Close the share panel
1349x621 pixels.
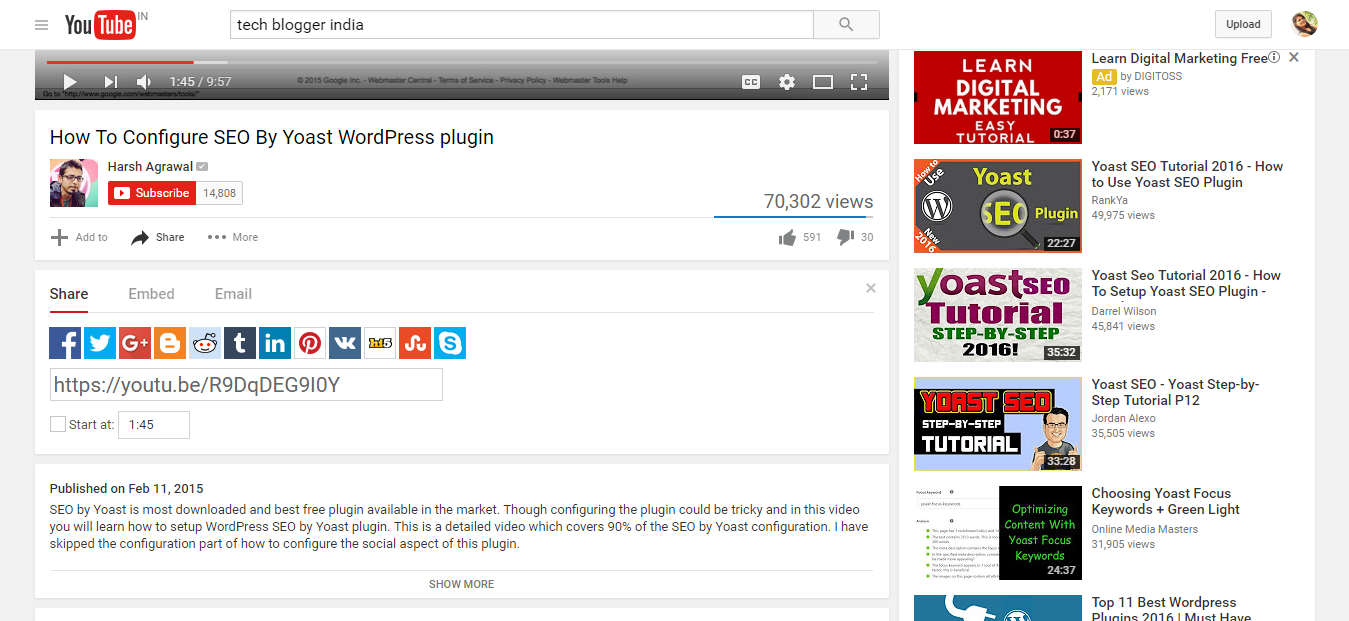[870, 288]
